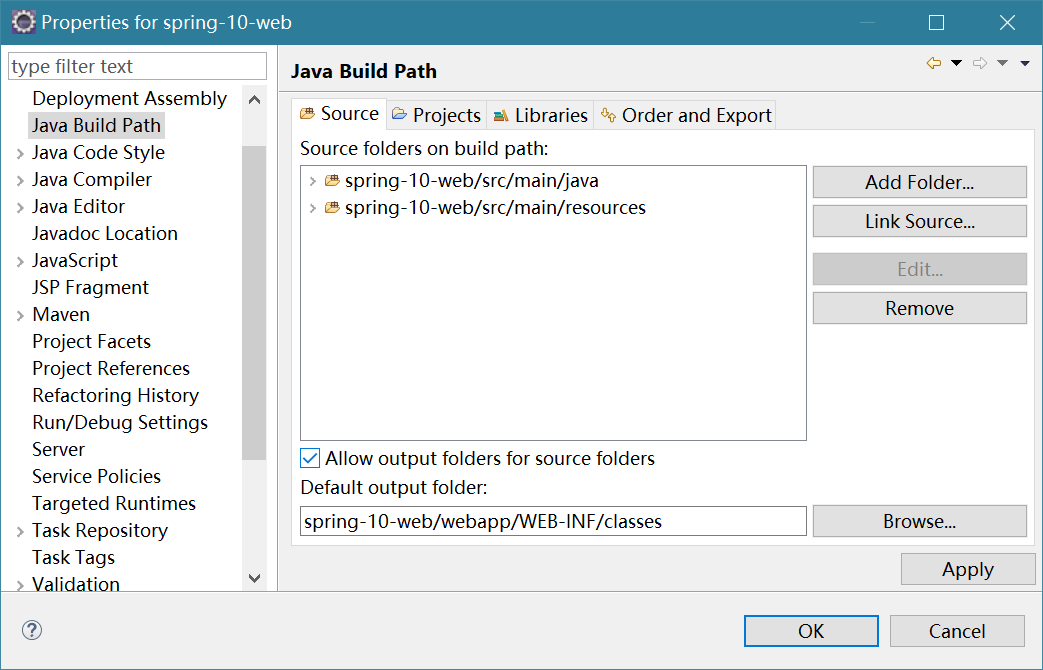Click the Default output folder text field
This screenshot has width=1043, height=670.
click(x=553, y=521)
